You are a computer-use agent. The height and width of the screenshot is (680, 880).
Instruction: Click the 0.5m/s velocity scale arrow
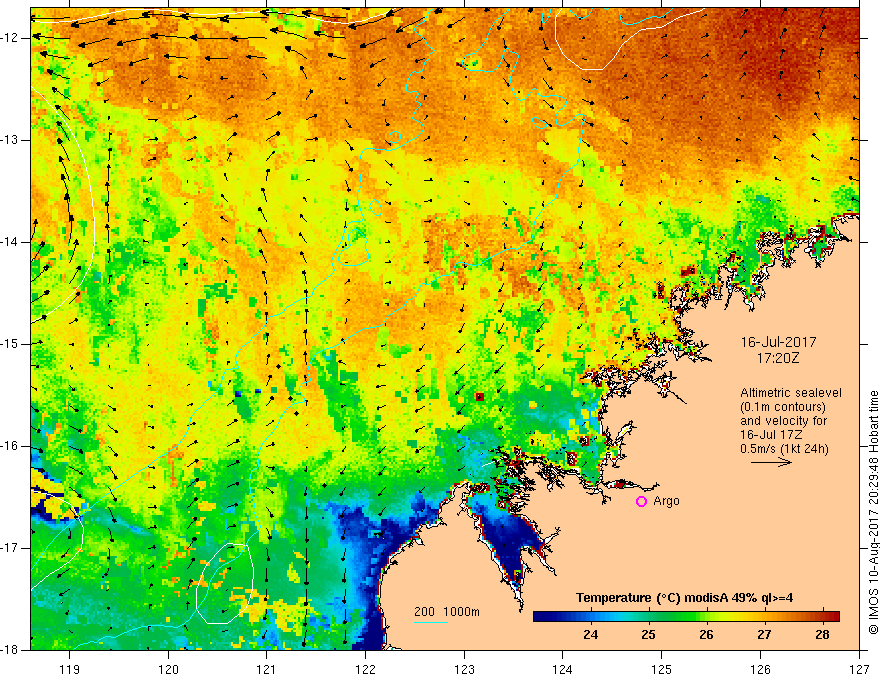coord(771,463)
